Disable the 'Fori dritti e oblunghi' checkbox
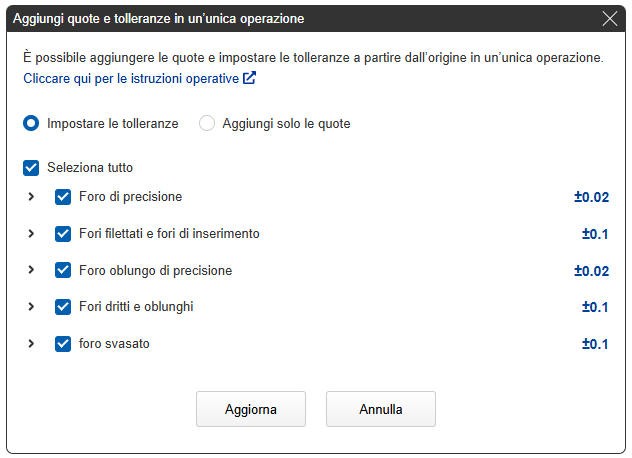632x458 pixels. click(x=63, y=307)
